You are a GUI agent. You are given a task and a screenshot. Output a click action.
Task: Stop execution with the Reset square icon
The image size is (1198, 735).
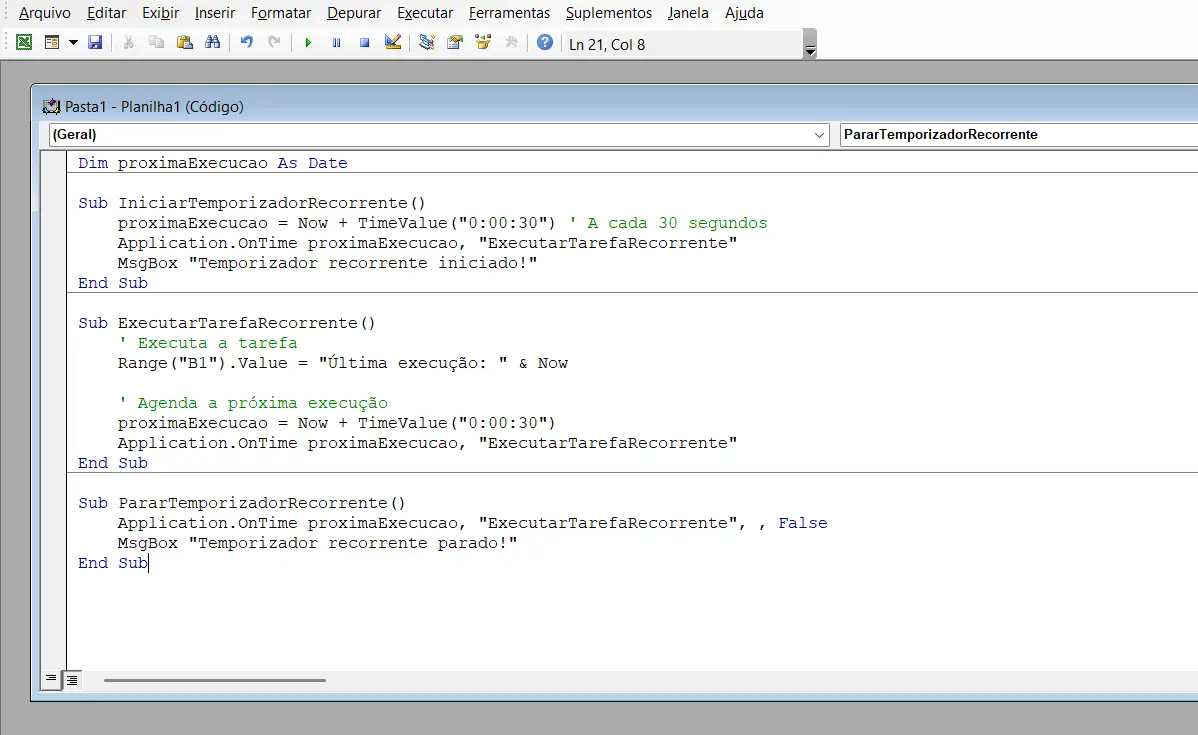(x=364, y=43)
